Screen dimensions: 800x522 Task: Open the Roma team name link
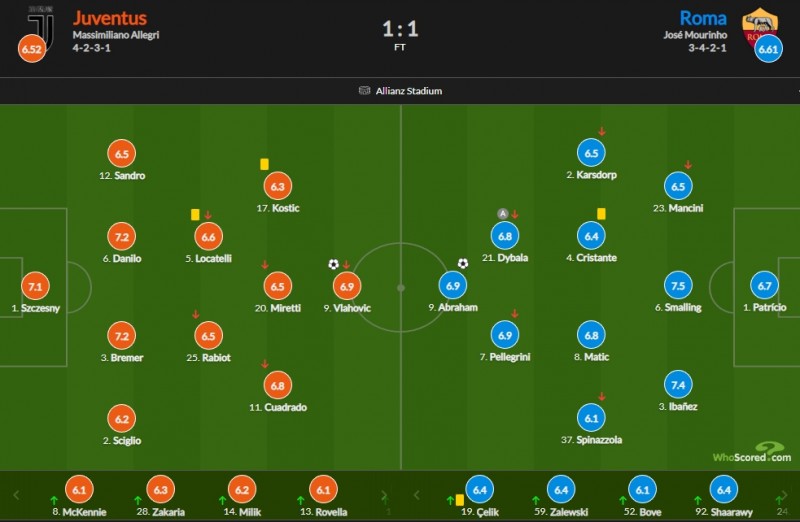tap(703, 18)
